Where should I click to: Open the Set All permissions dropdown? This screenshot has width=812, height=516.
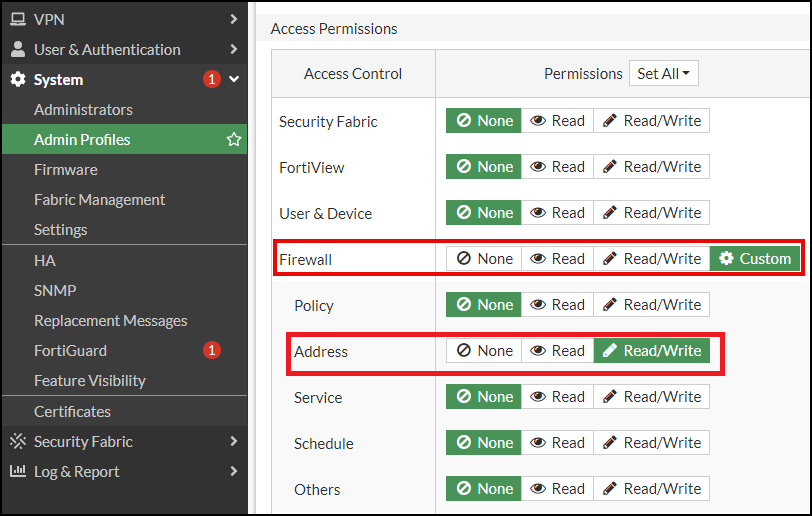[x=664, y=74]
